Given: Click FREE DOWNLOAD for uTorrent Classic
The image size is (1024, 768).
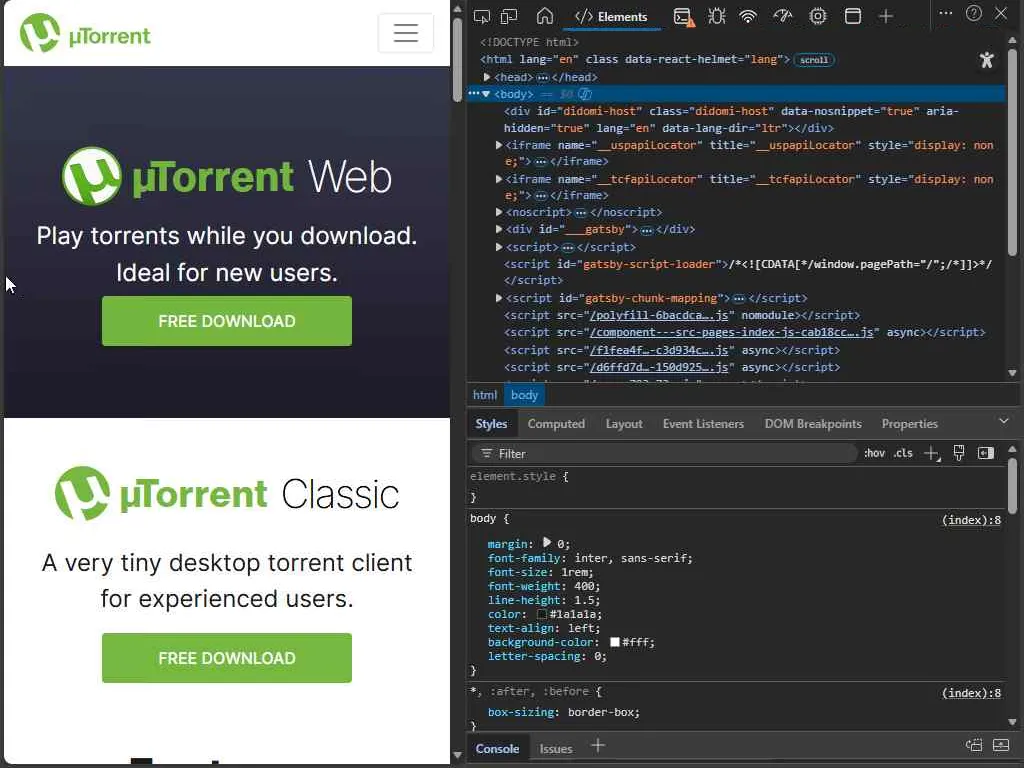Looking at the screenshot, I should [x=227, y=658].
